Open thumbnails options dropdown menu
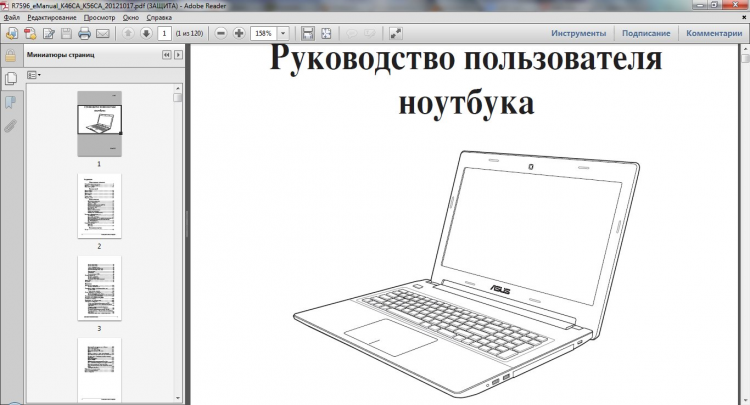 tap(33, 75)
